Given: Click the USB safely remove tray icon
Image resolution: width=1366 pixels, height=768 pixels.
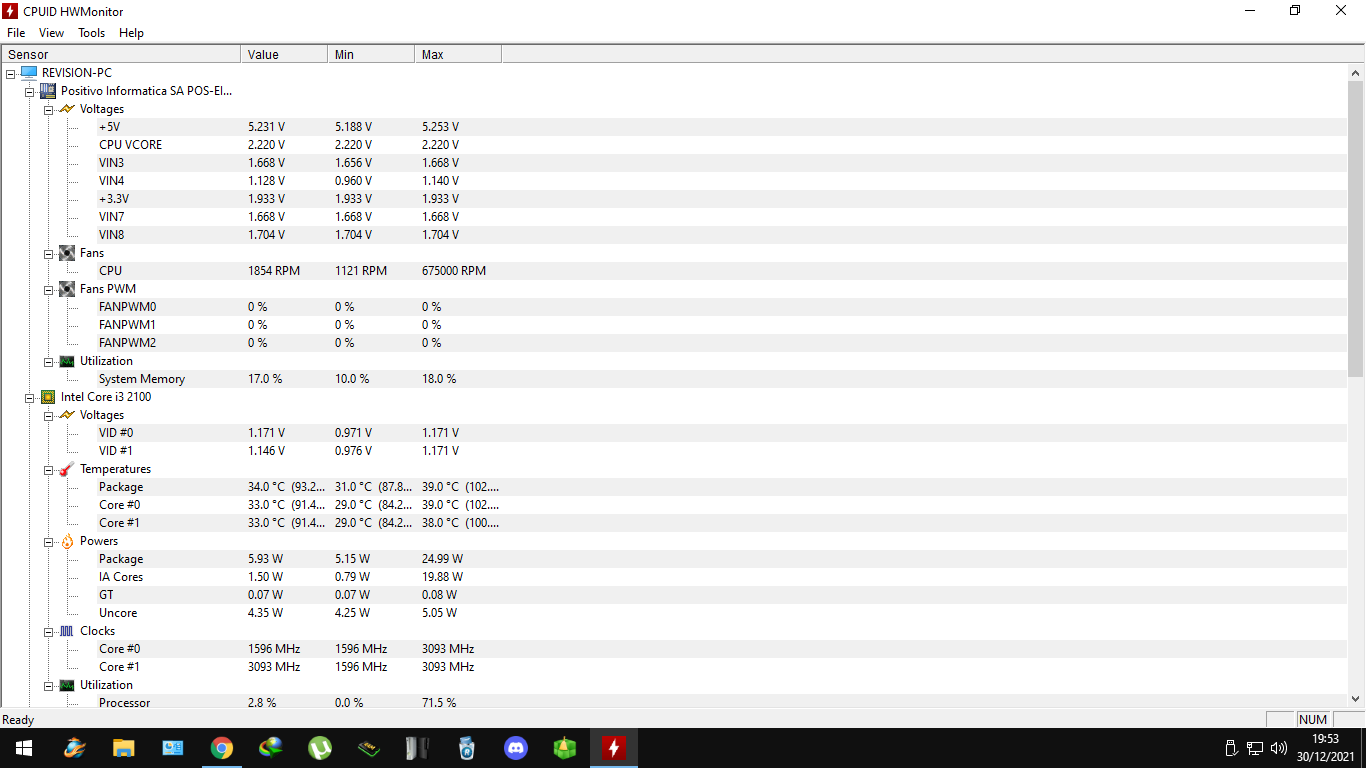Looking at the screenshot, I should tap(1232, 748).
